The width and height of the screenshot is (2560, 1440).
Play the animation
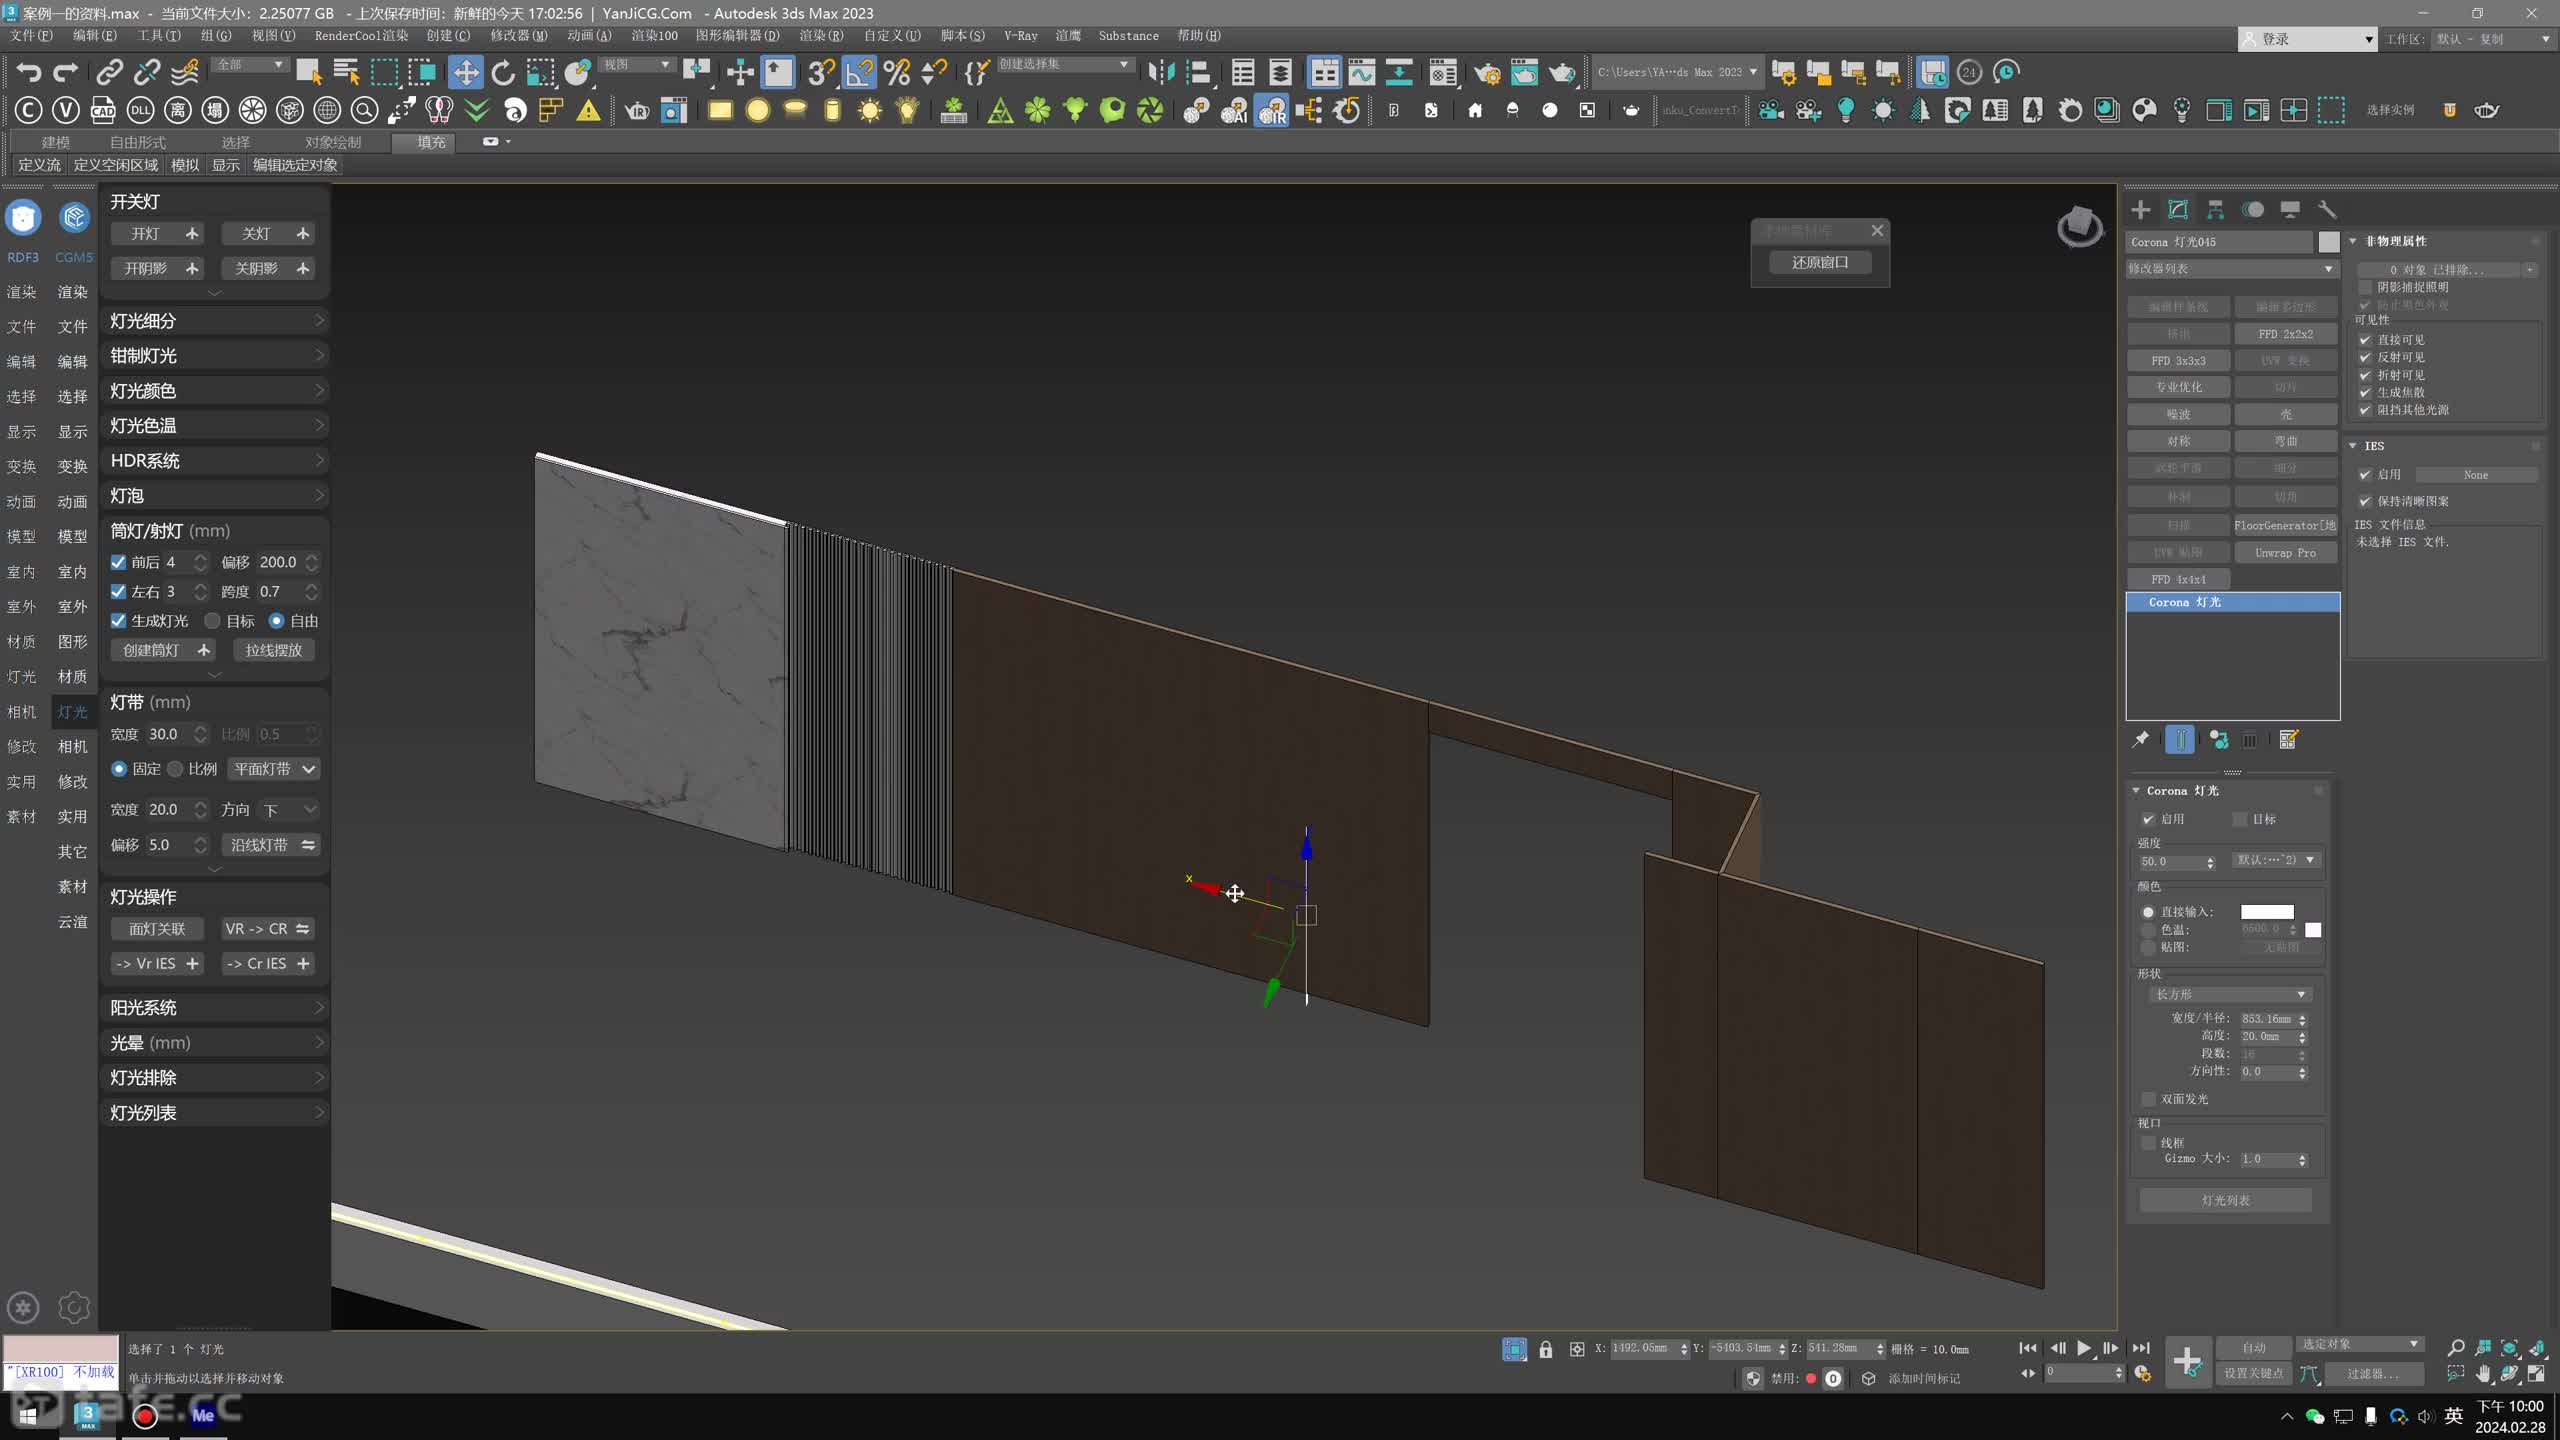[2084, 1348]
